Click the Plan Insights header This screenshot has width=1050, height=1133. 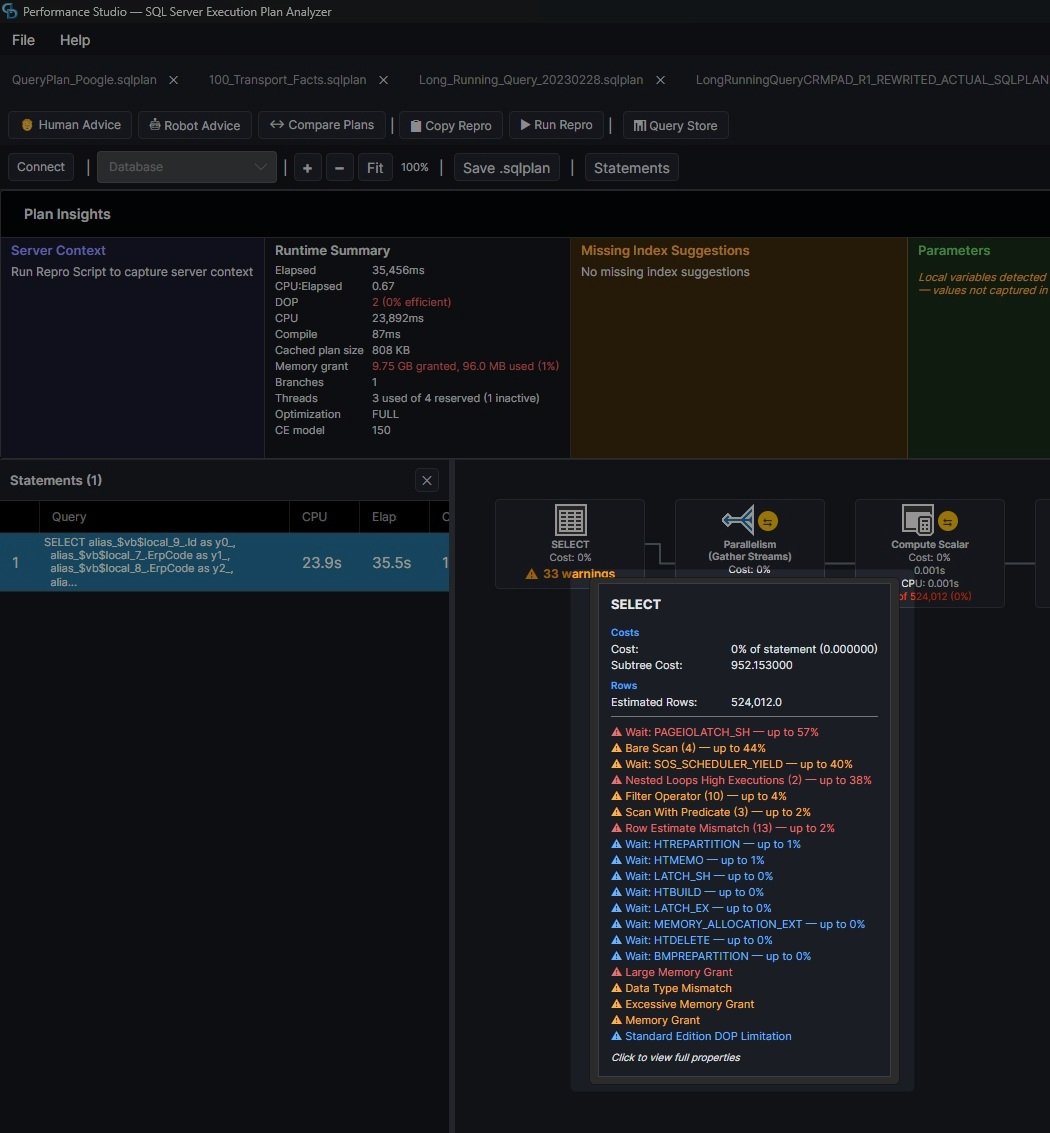pos(67,214)
